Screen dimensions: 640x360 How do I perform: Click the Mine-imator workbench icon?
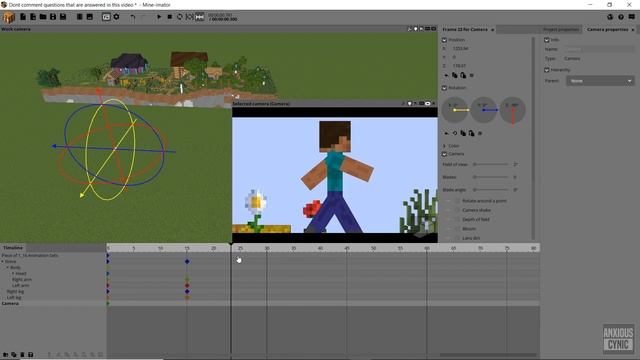(9, 17)
